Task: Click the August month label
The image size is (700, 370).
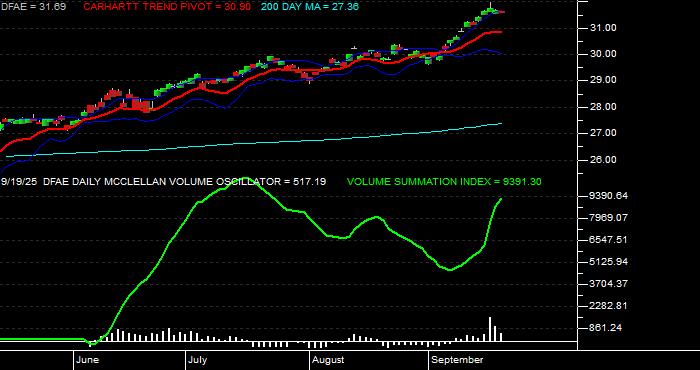Action: (328, 360)
